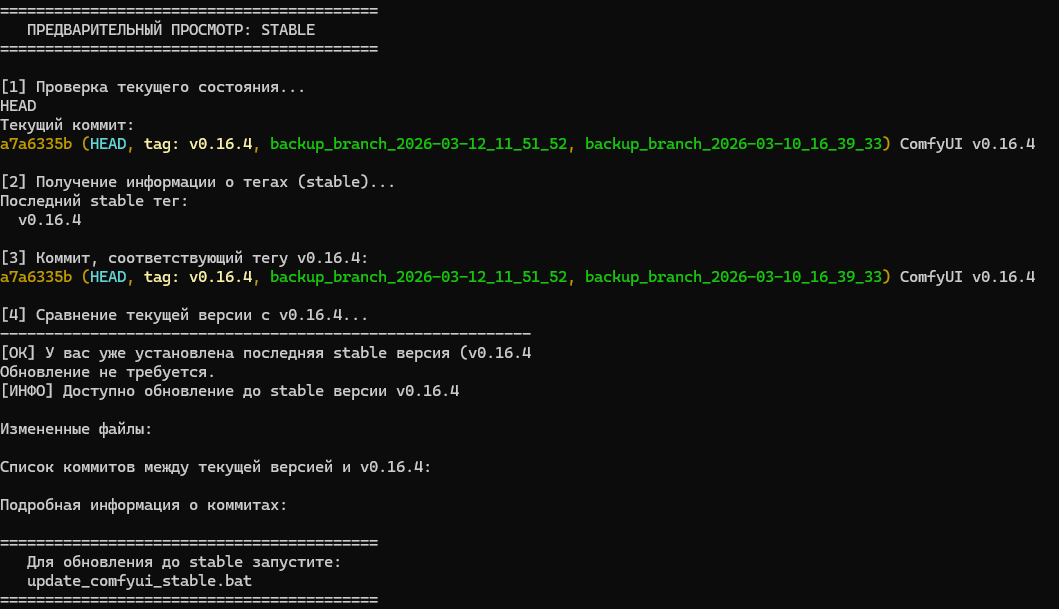Click the v0.16.4 under 'Последний stable тег'
Viewport: 1059px width, 609px height.
click(49, 220)
